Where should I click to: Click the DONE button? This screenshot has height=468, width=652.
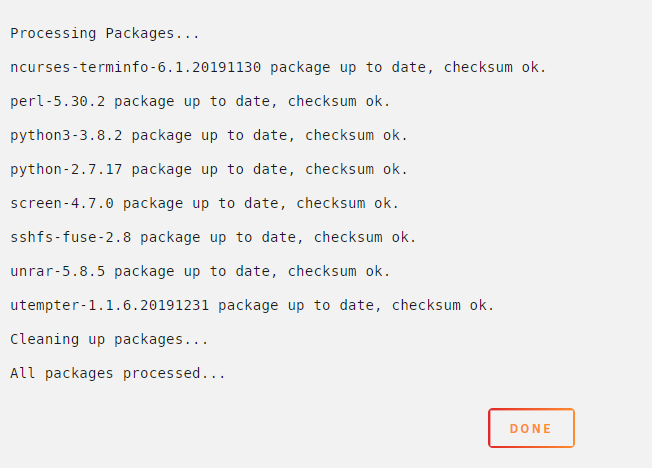[531, 428]
